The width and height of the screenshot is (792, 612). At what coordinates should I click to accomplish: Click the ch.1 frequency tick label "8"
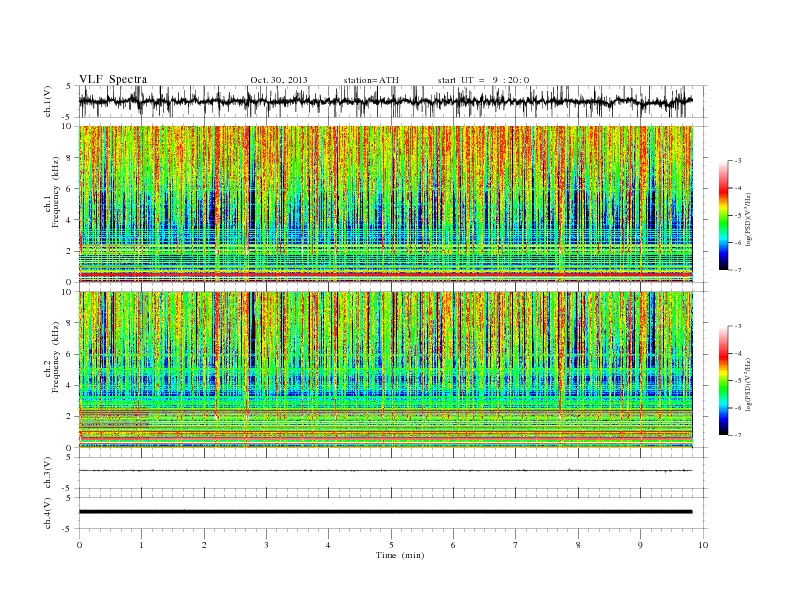coord(70,158)
